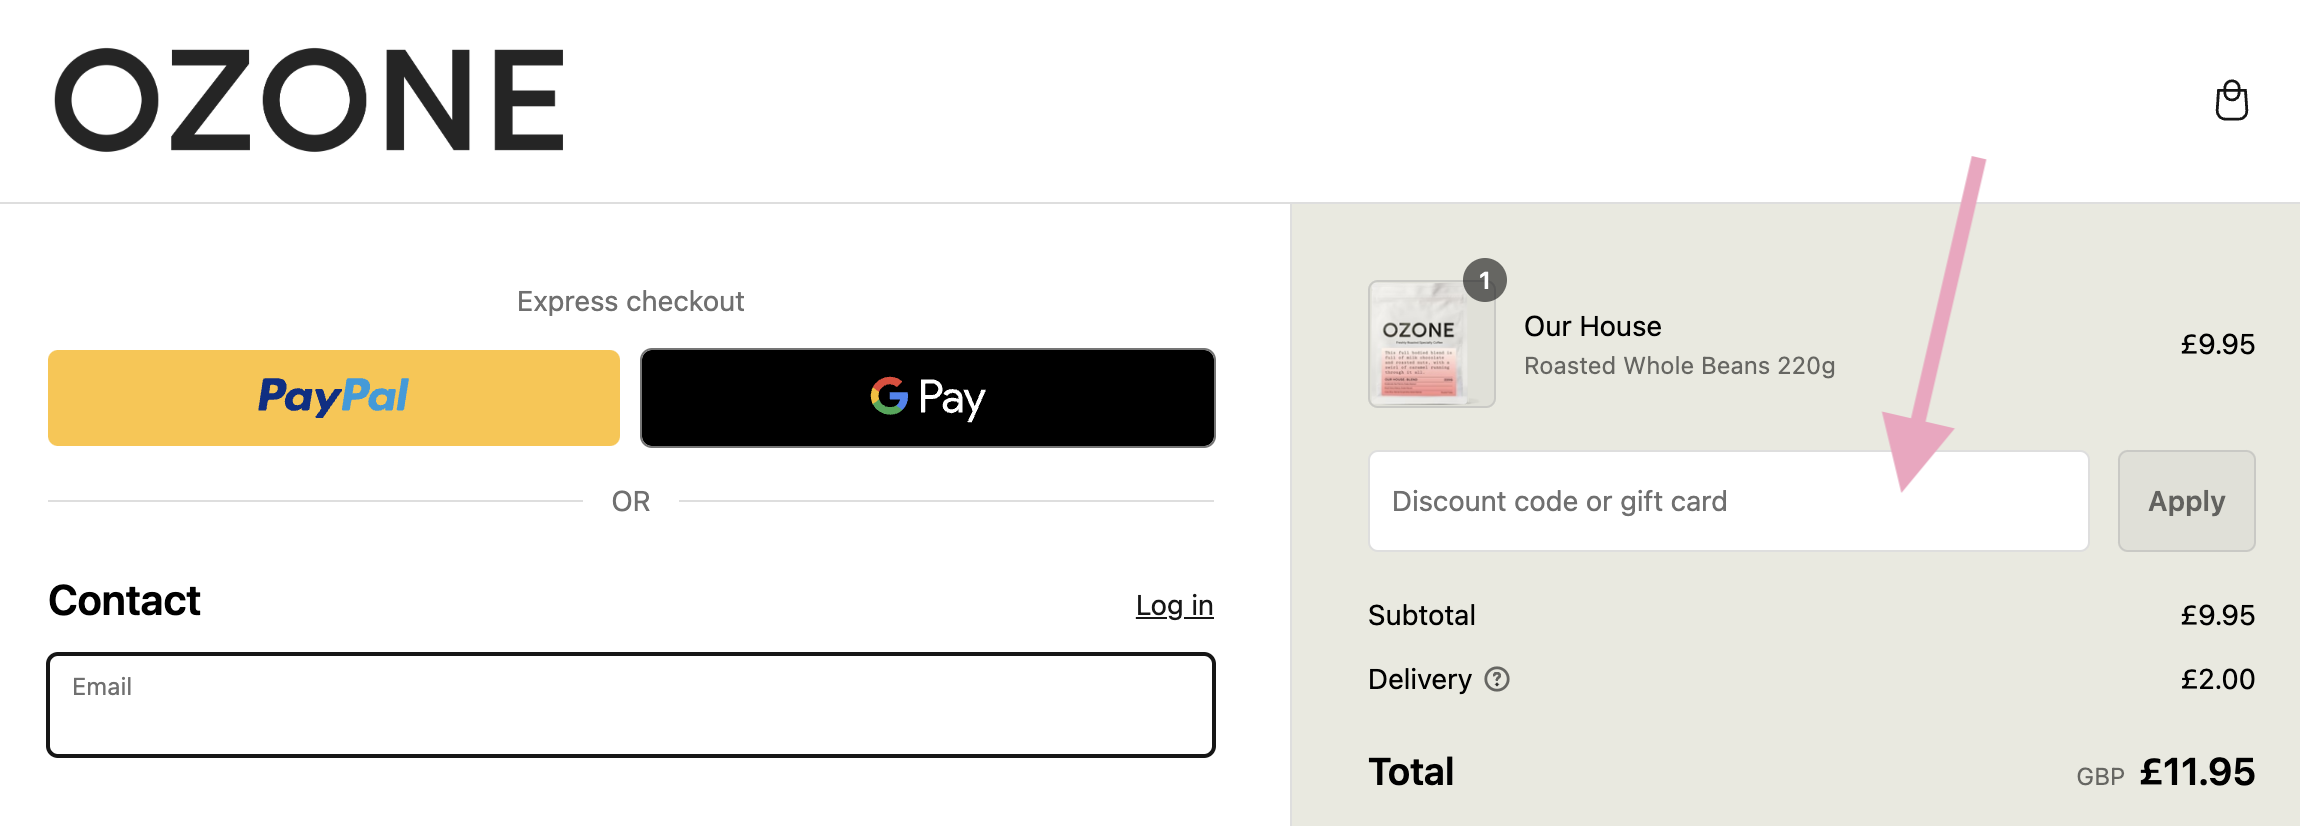Click the item quantity badge on thumbnail
The image size is (2300, 826).
pyautogui.click(x=1485, y=281)
